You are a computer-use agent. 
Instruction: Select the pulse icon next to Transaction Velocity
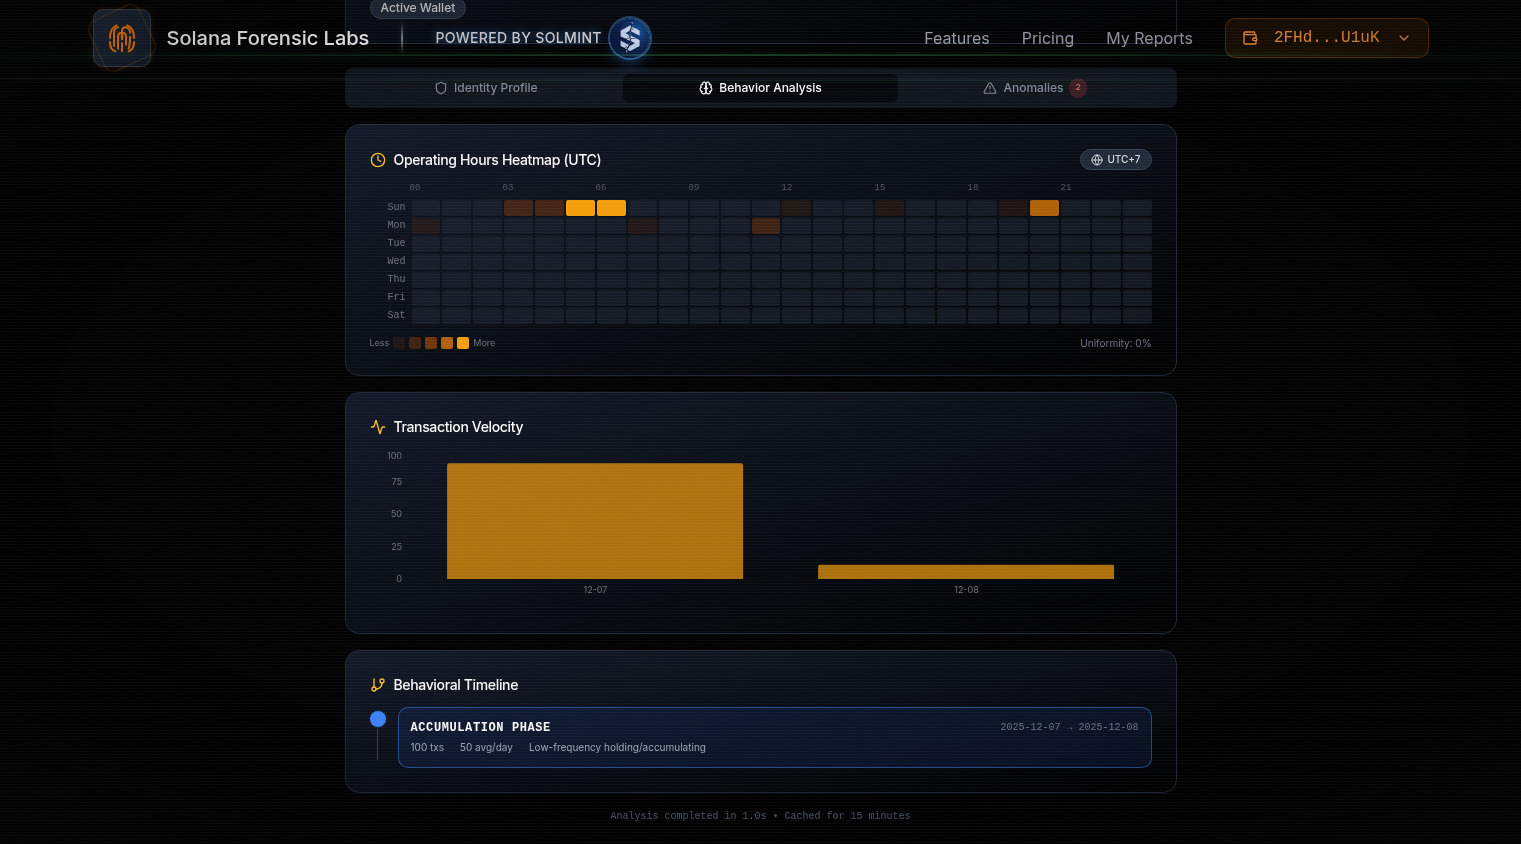377,426
